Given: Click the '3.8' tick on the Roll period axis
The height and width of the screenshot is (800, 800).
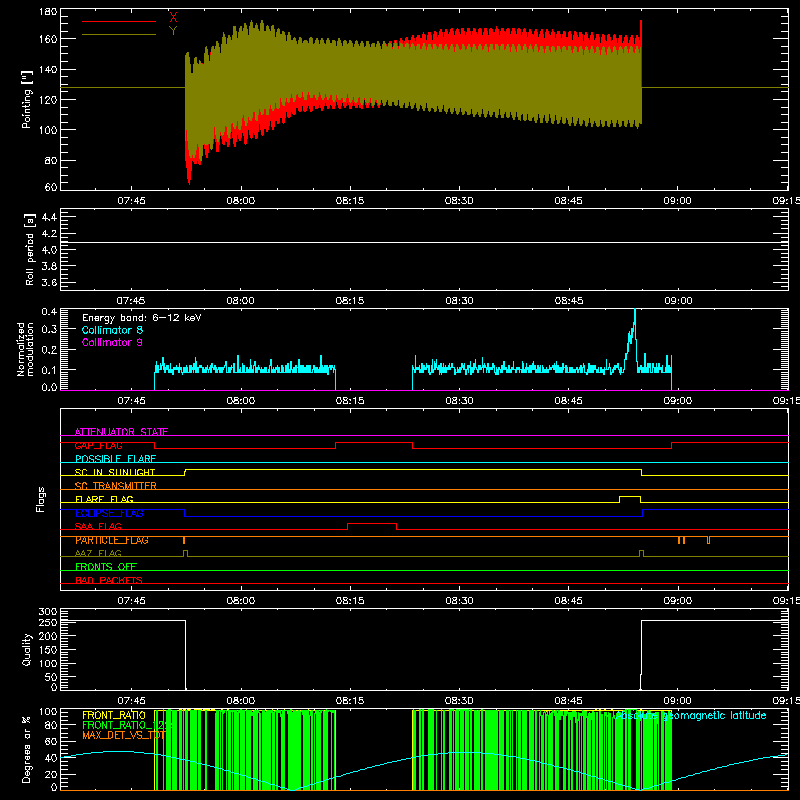Looking at the screenshot, I should (49, 266).
